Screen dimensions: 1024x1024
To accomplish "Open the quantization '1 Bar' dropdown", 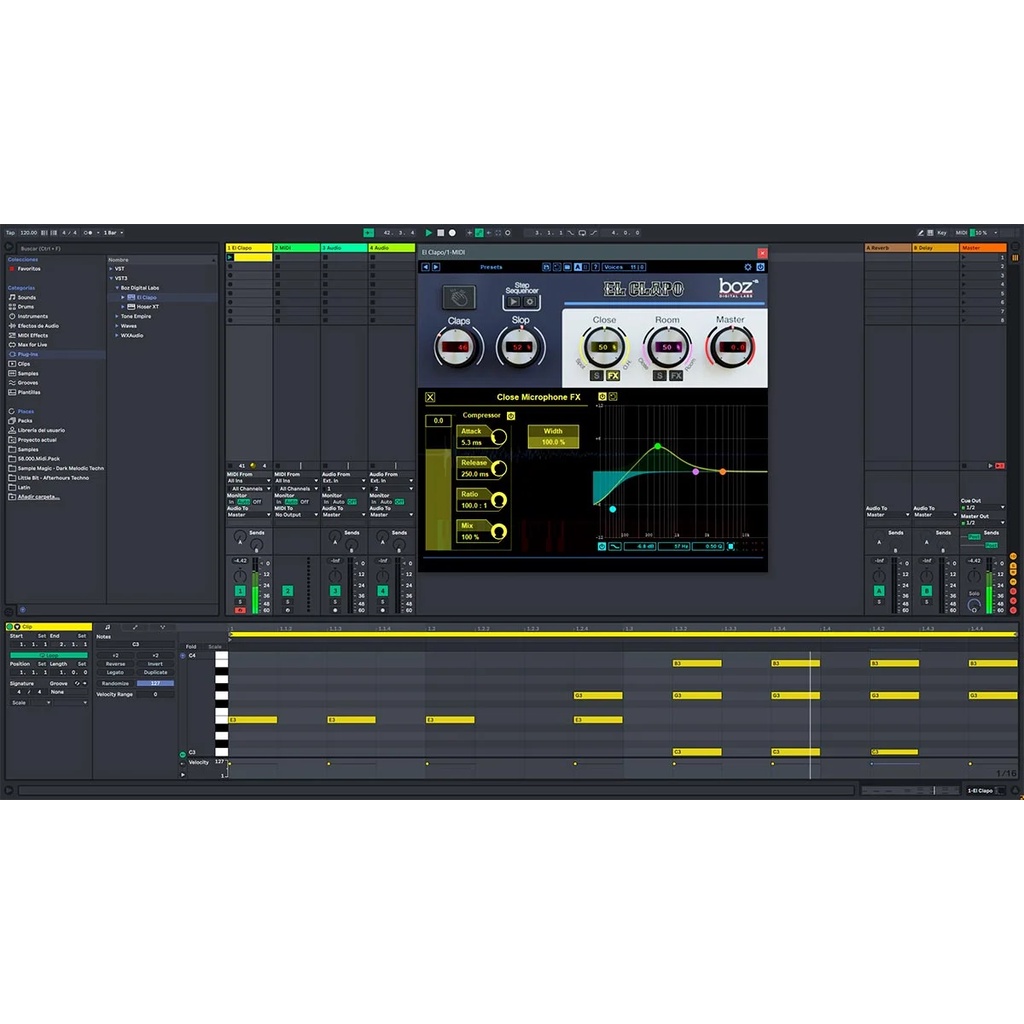I will [111, 233].
